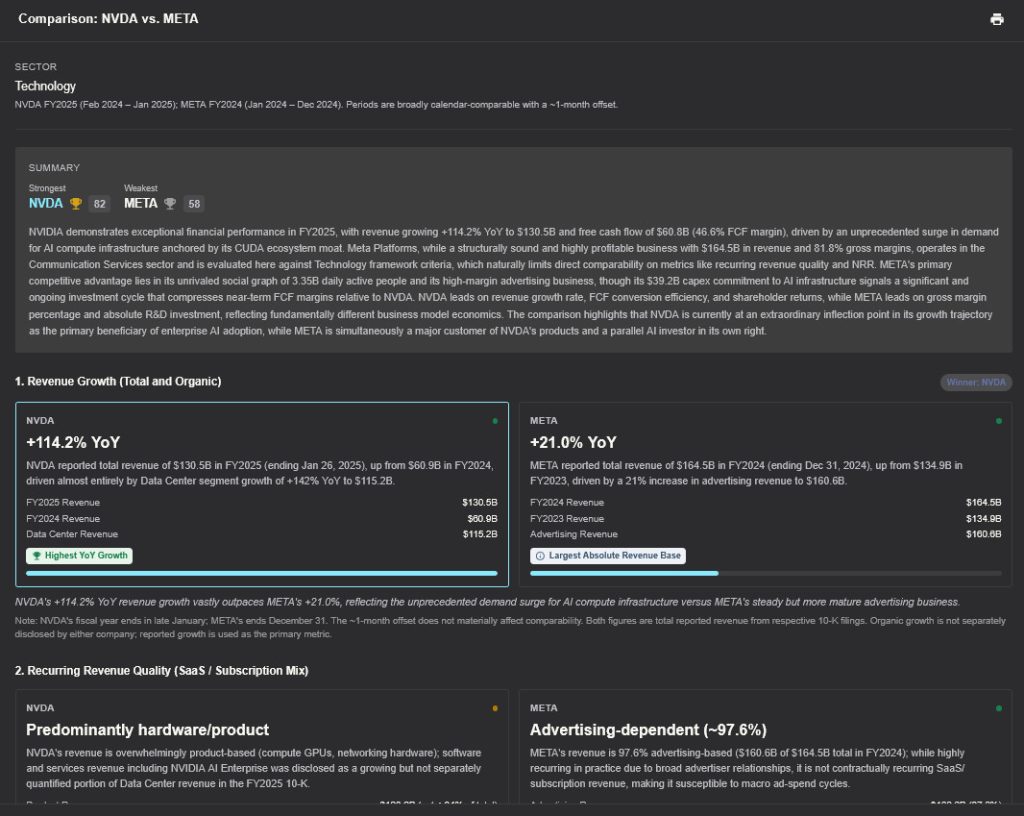Click META FY2024 Revenue value $164.5B

click(x=984, y=503)
